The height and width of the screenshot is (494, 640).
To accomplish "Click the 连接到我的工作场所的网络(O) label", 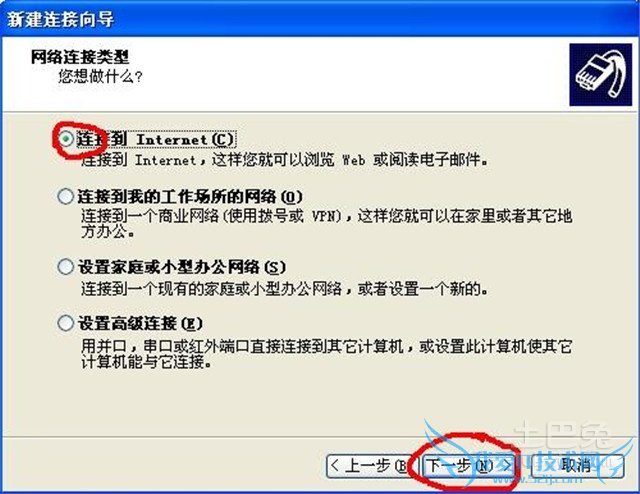I will pos(190,197).
